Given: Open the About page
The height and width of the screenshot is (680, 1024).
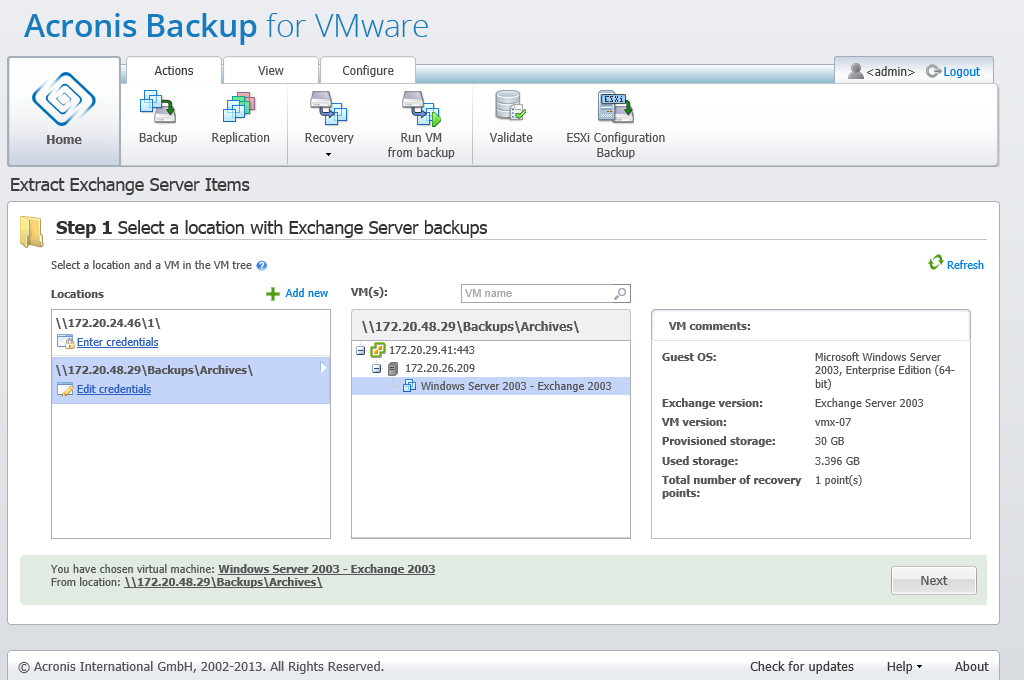Looking at the screenshot, I should [x=971, y=666].
